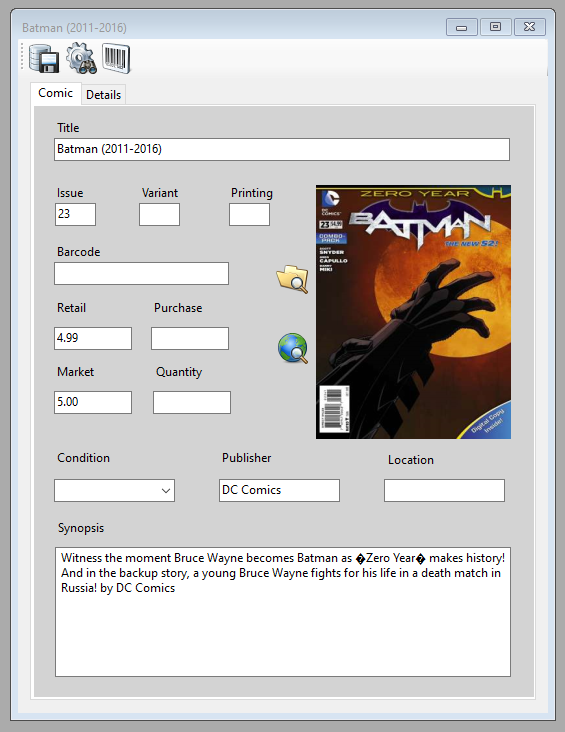The width and height of the screenshot is (565, 732).
Task: Click the Title input field
Action: click(282, 149)
